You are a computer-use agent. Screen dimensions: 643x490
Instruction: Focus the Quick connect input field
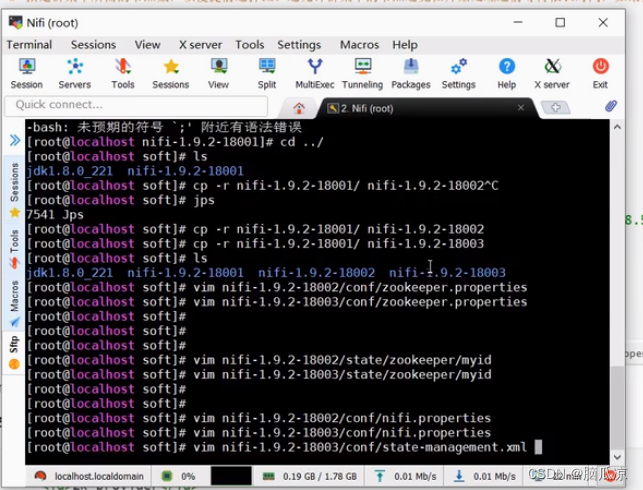pyautogui.click(x=136, y=105)
